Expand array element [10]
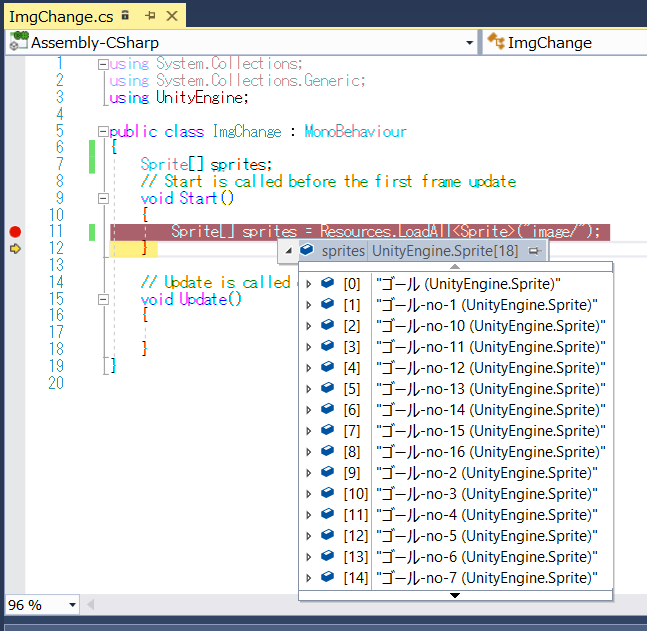This screenshot has height=631, width=647. point(308,494)
